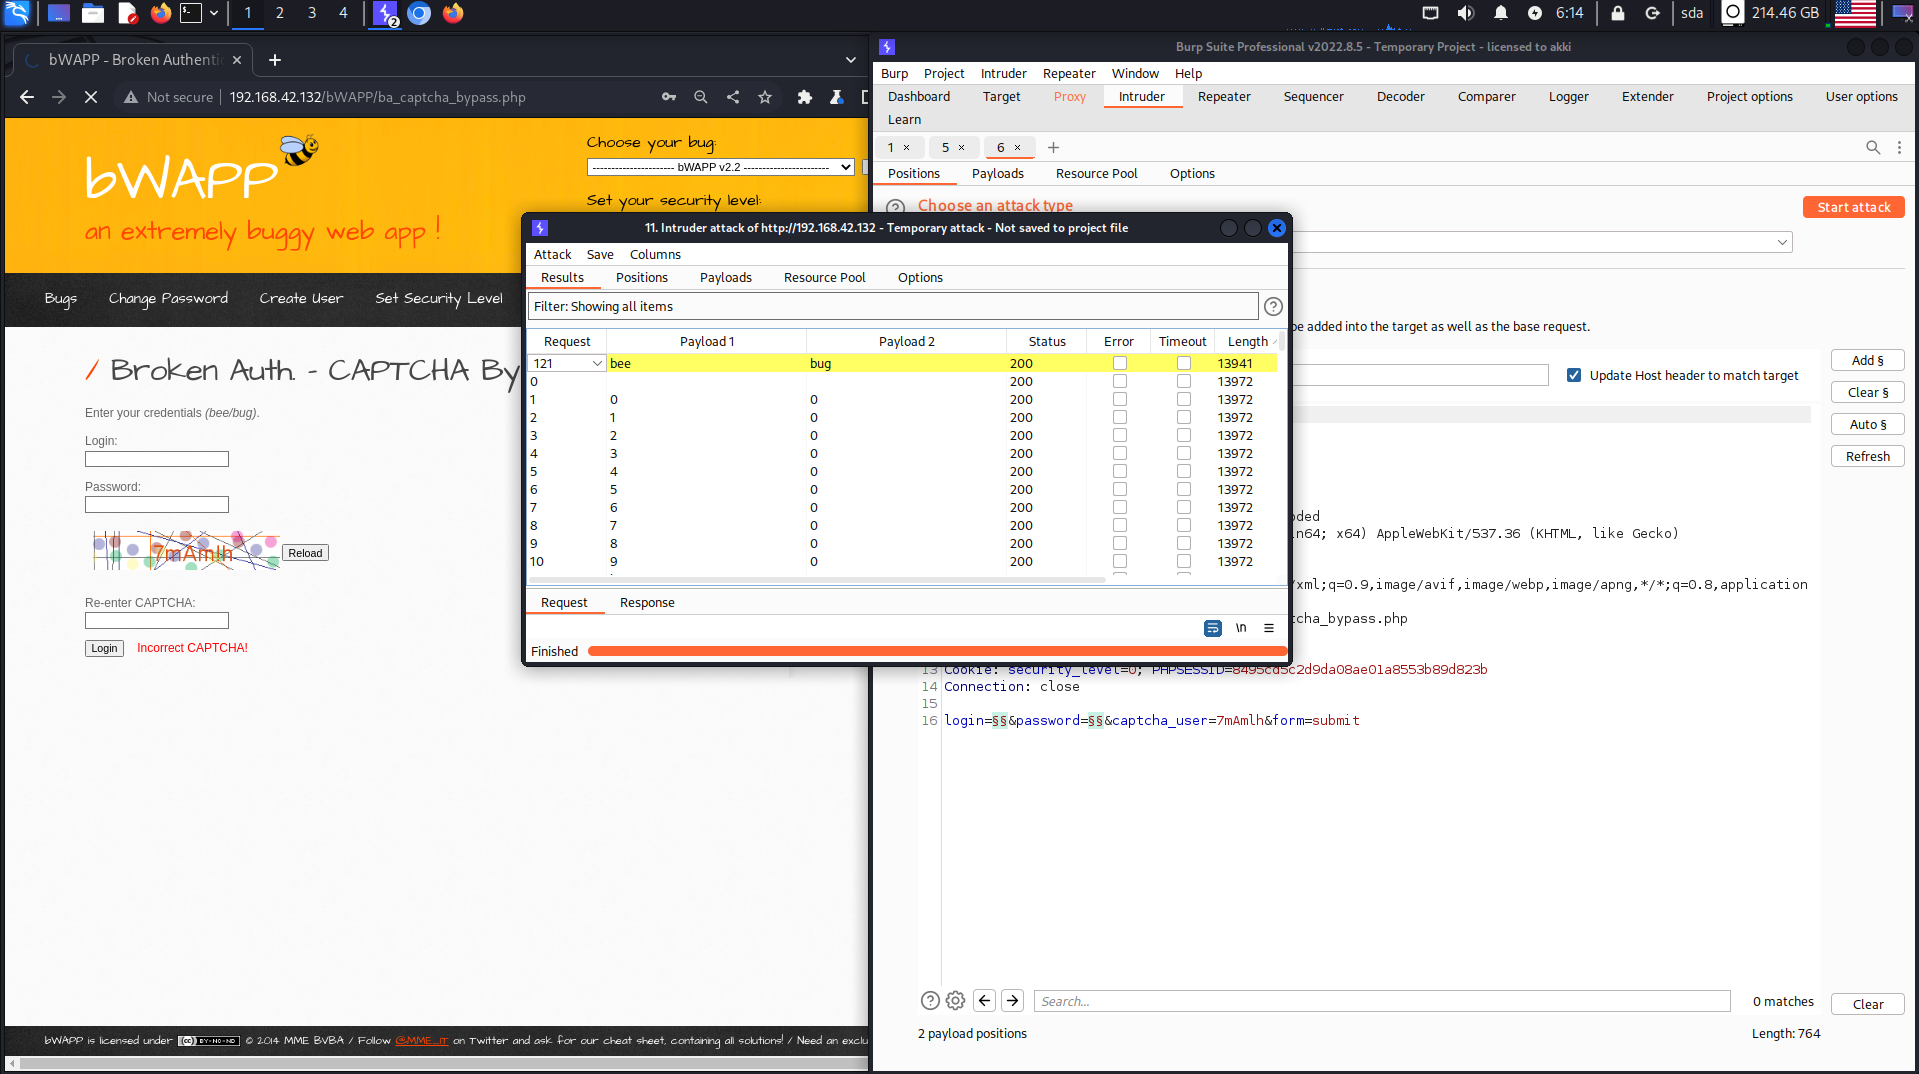Check Error box for request 121
1919x1074 pixels.
pos(1120,364)
